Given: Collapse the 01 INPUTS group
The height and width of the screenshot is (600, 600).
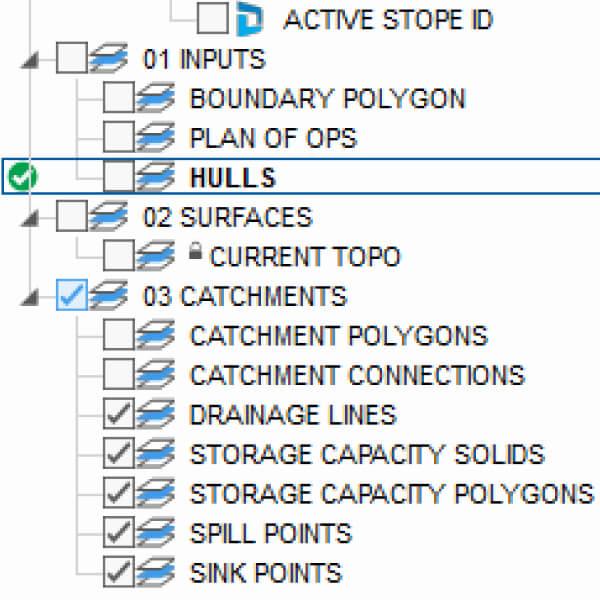Looking at the screenshot, I should 30,60.
